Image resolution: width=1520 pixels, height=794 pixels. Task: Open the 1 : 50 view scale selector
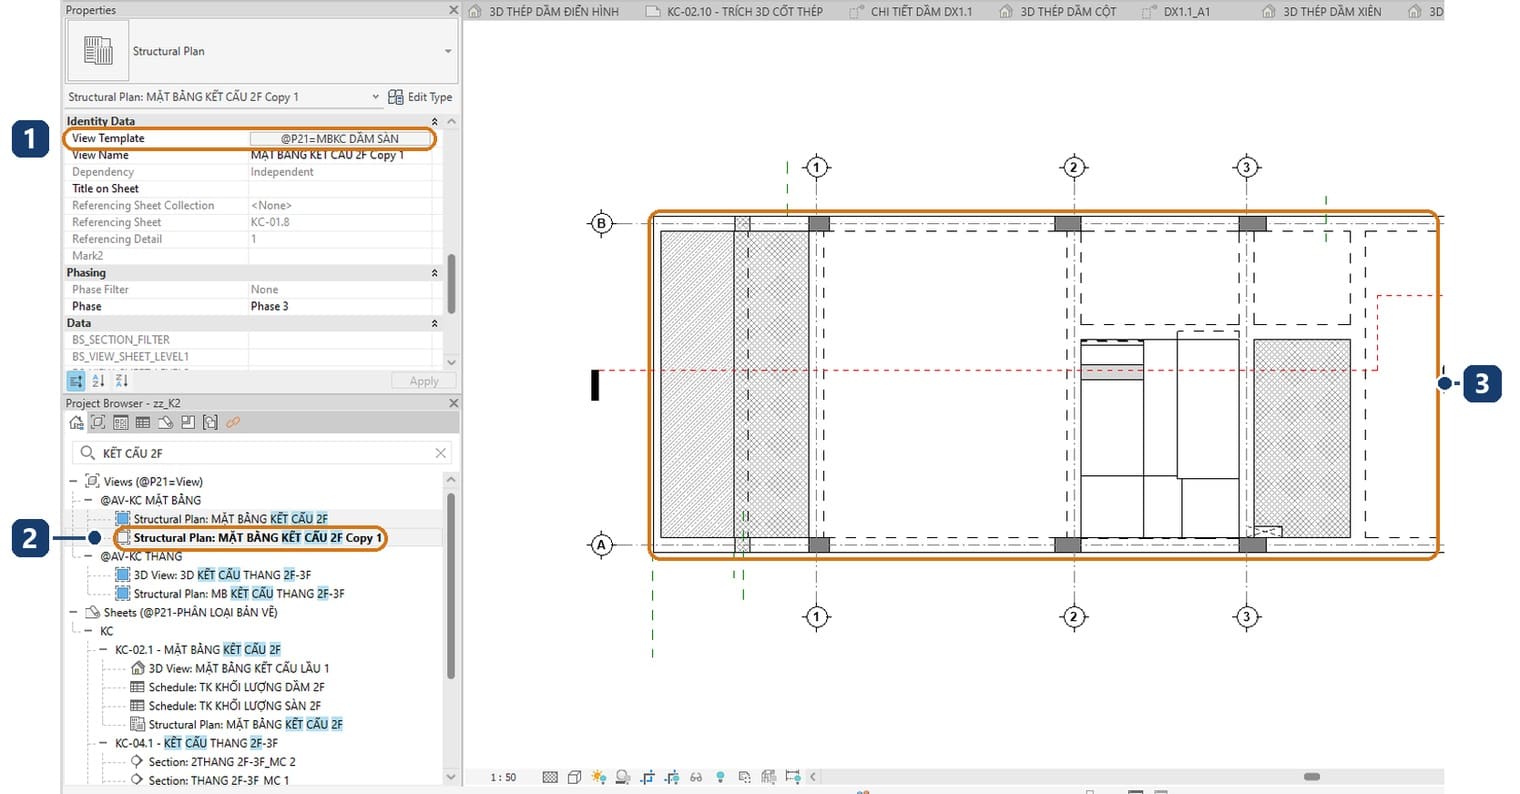(503, 777)
